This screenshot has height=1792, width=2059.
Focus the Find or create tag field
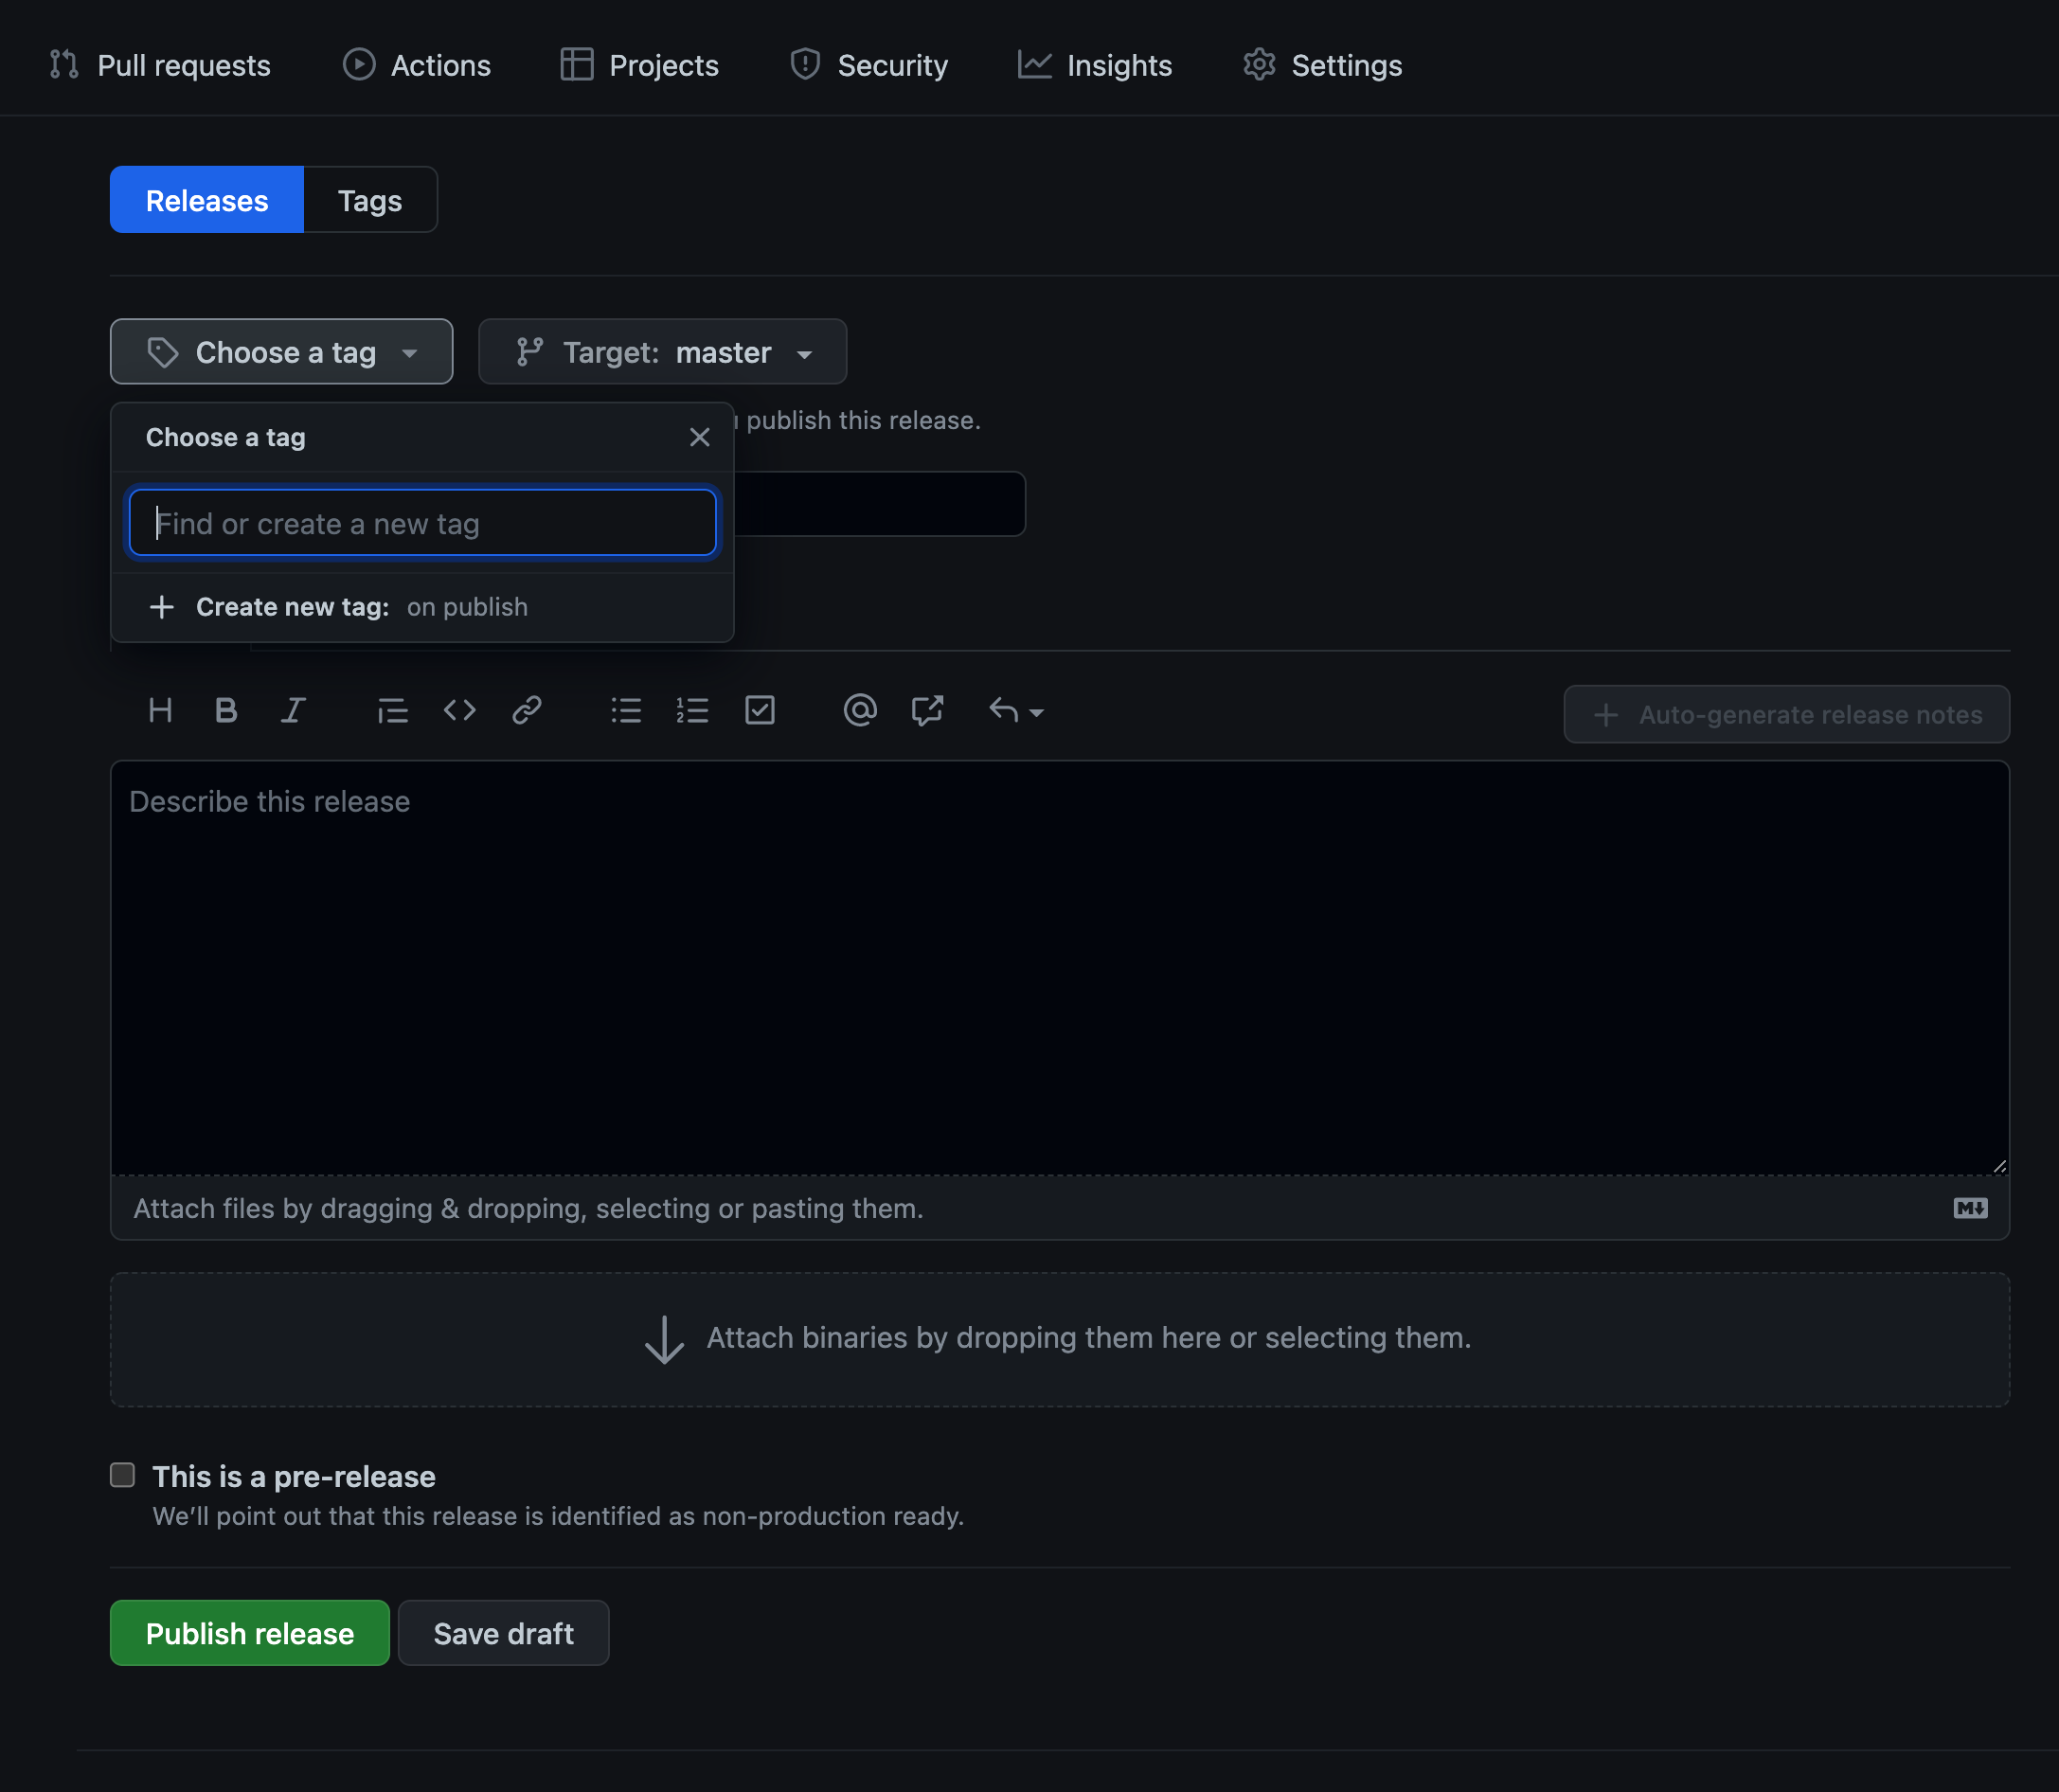click(422, 523)
